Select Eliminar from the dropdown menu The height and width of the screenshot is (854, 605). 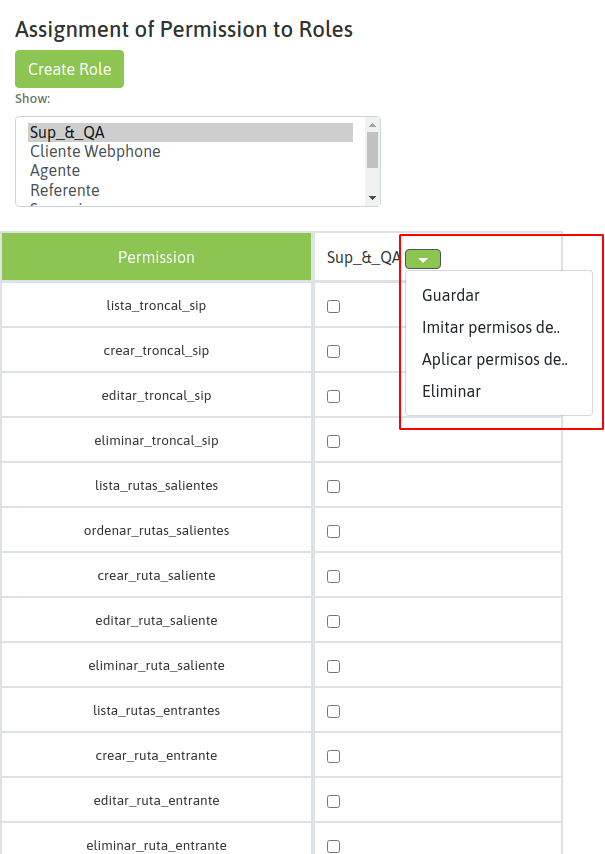[x=451, y=391]
